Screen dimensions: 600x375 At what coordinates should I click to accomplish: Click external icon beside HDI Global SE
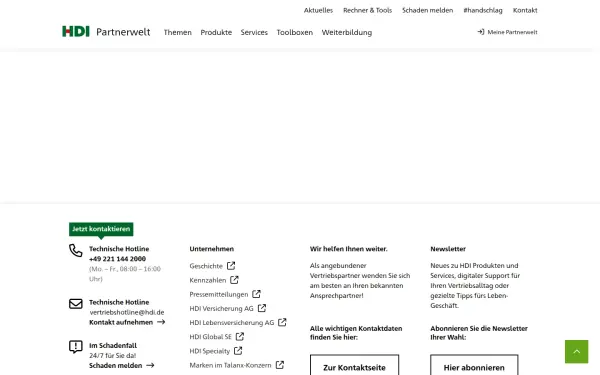240,336
